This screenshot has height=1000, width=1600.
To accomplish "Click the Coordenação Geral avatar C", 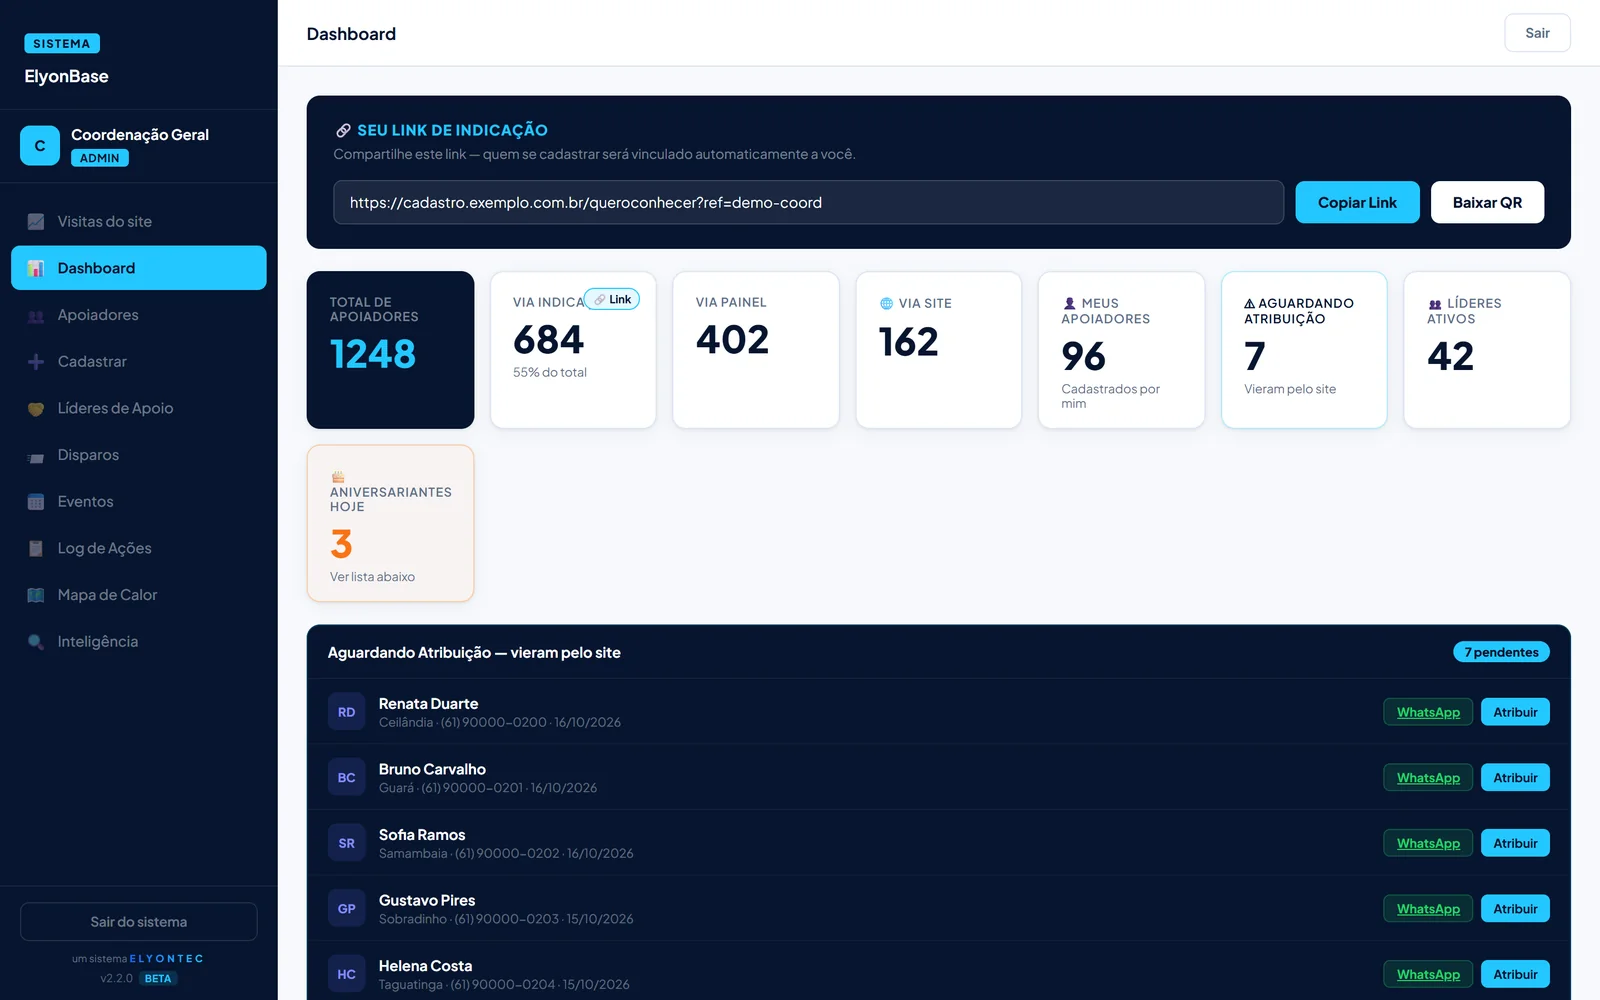I will click(x=40, y=145).
